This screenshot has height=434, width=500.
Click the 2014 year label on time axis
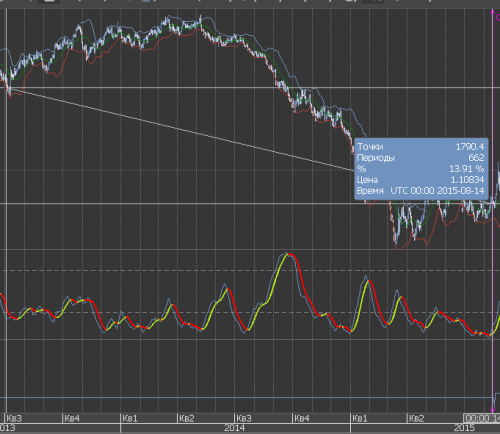[234, 428]
